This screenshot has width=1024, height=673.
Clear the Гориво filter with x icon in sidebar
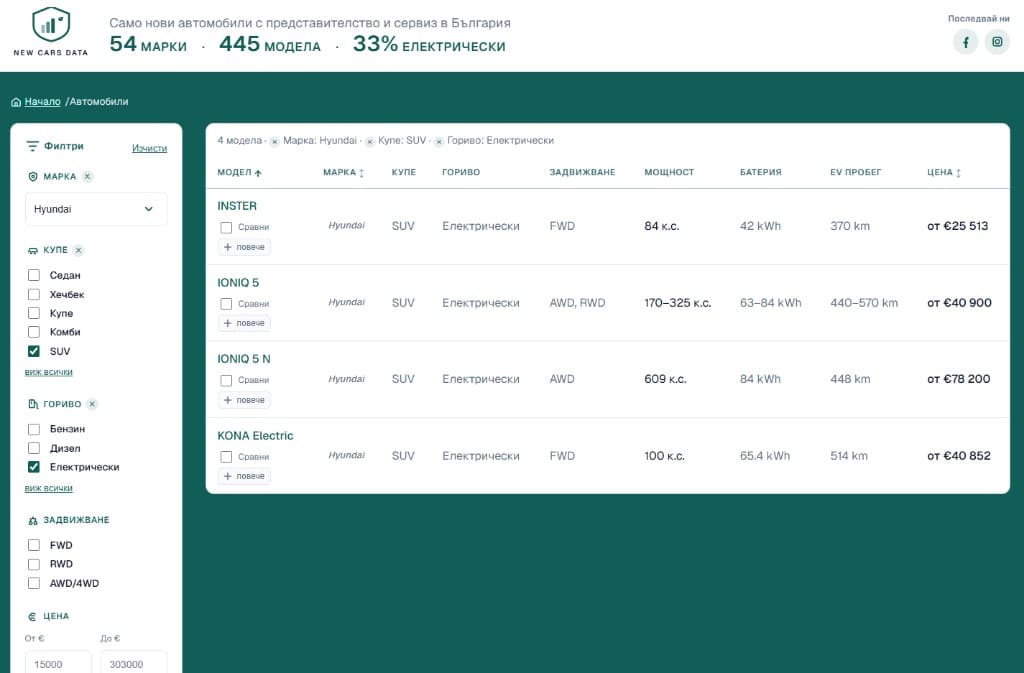(92, 404)
